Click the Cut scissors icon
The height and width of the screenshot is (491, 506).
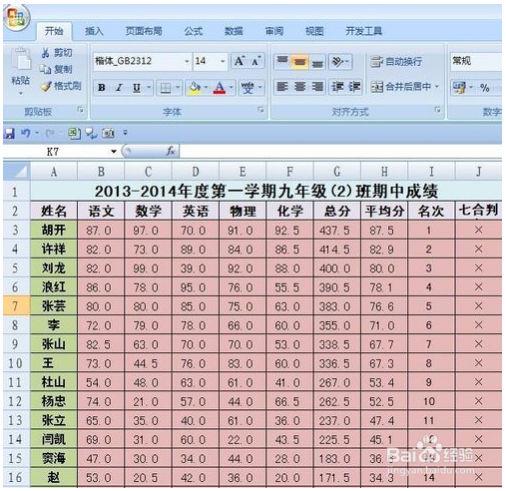pos(46,53)
